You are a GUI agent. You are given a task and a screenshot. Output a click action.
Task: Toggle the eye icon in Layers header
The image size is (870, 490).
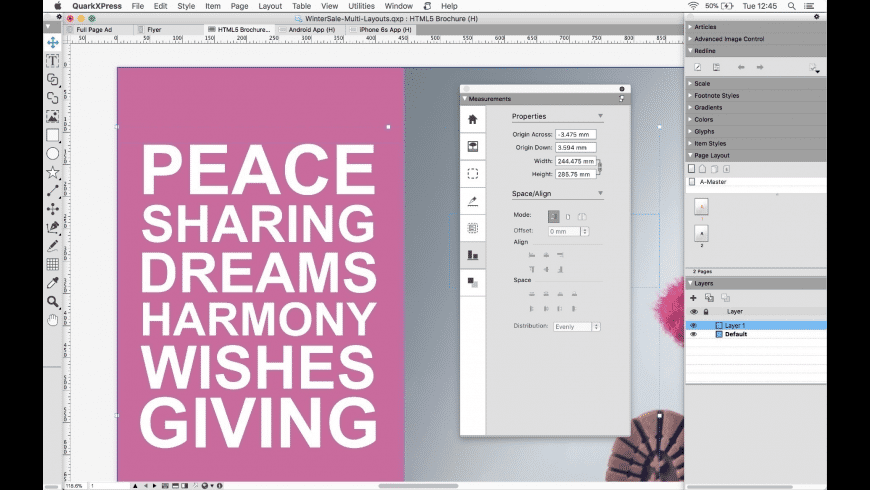pyautogui.click(x=694, y=312)
